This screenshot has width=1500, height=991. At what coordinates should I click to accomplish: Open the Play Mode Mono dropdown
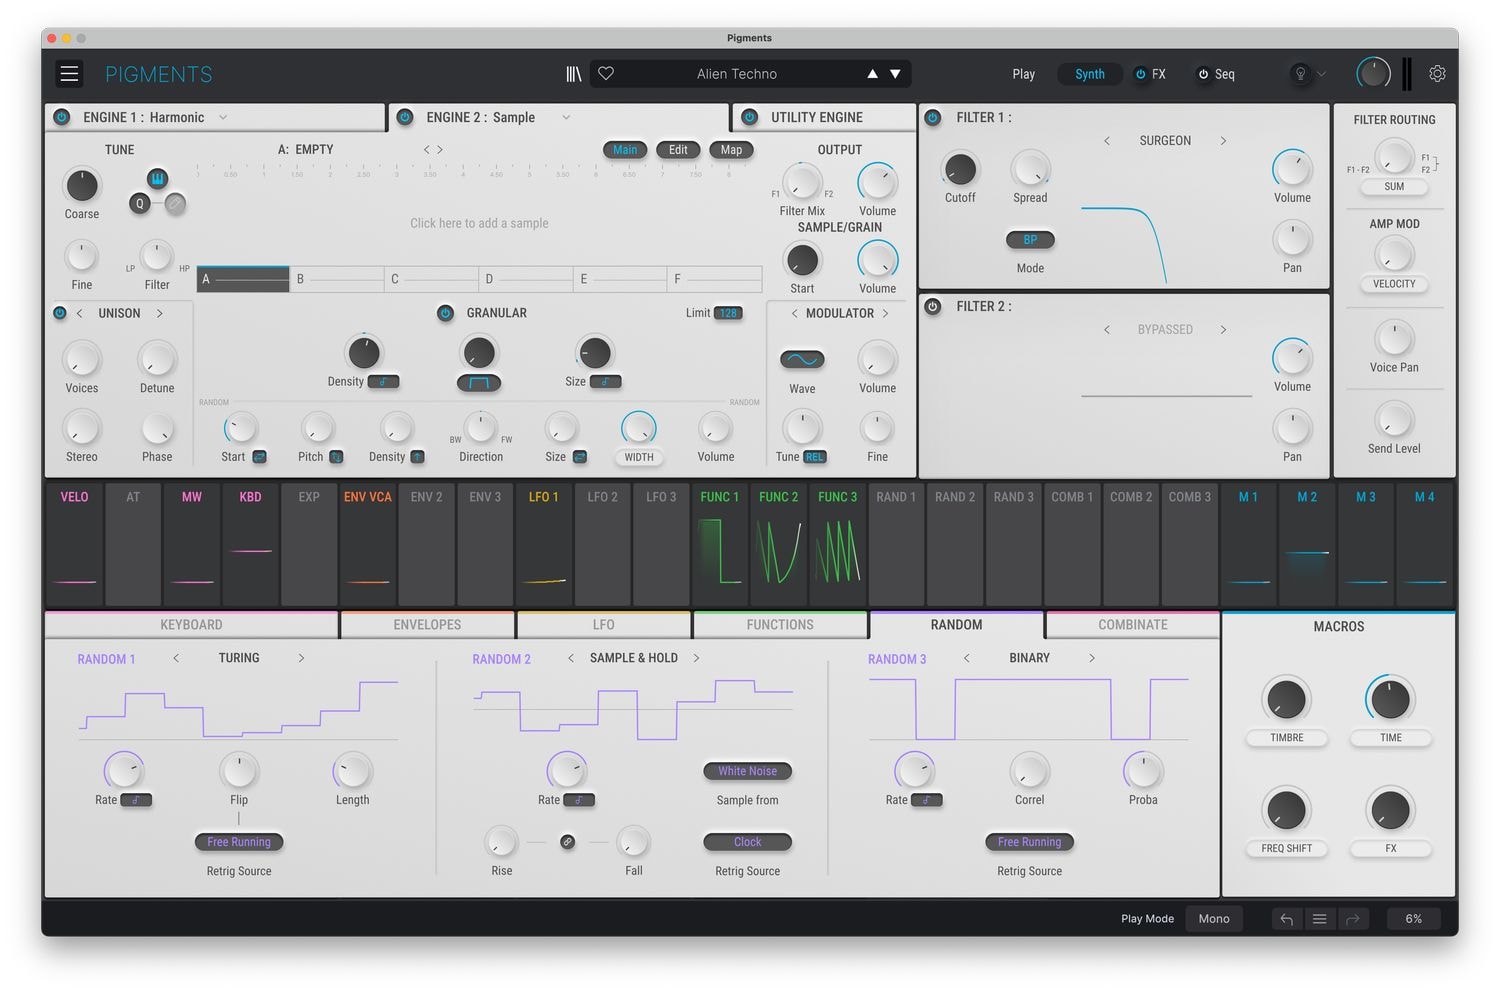tap(1214, 919)
